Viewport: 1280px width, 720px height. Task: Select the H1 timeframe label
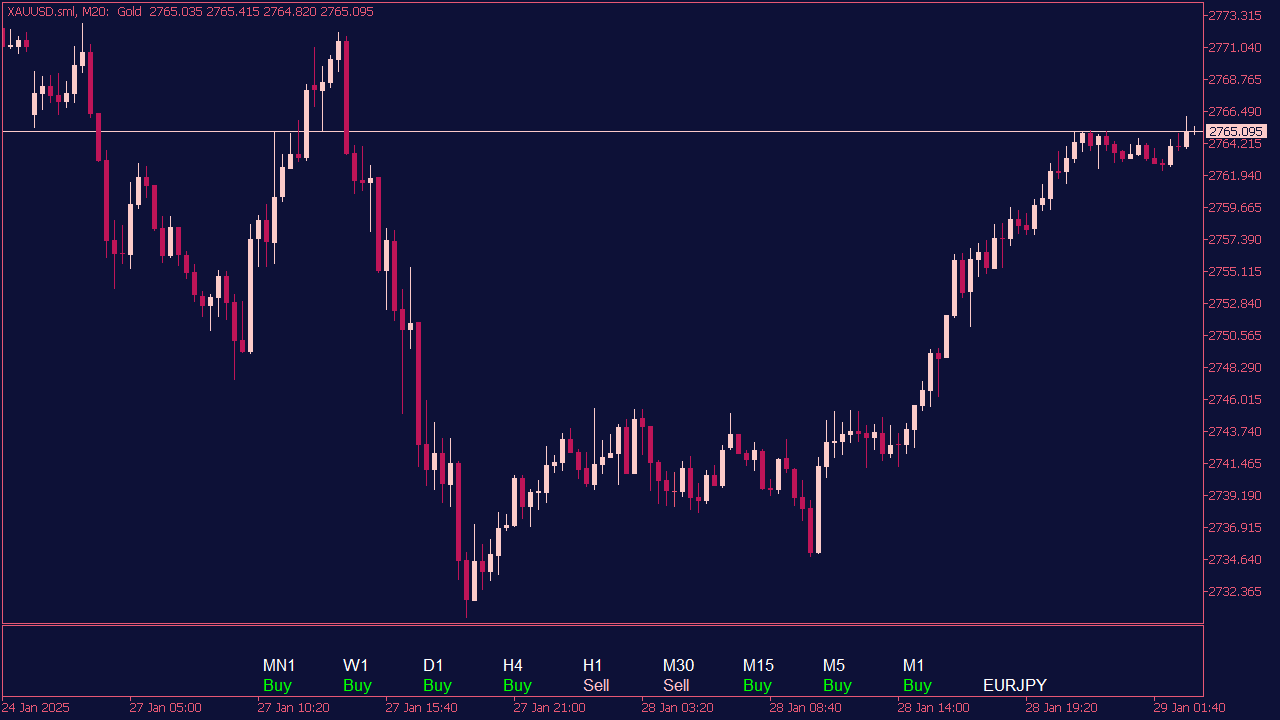(593, 665)
